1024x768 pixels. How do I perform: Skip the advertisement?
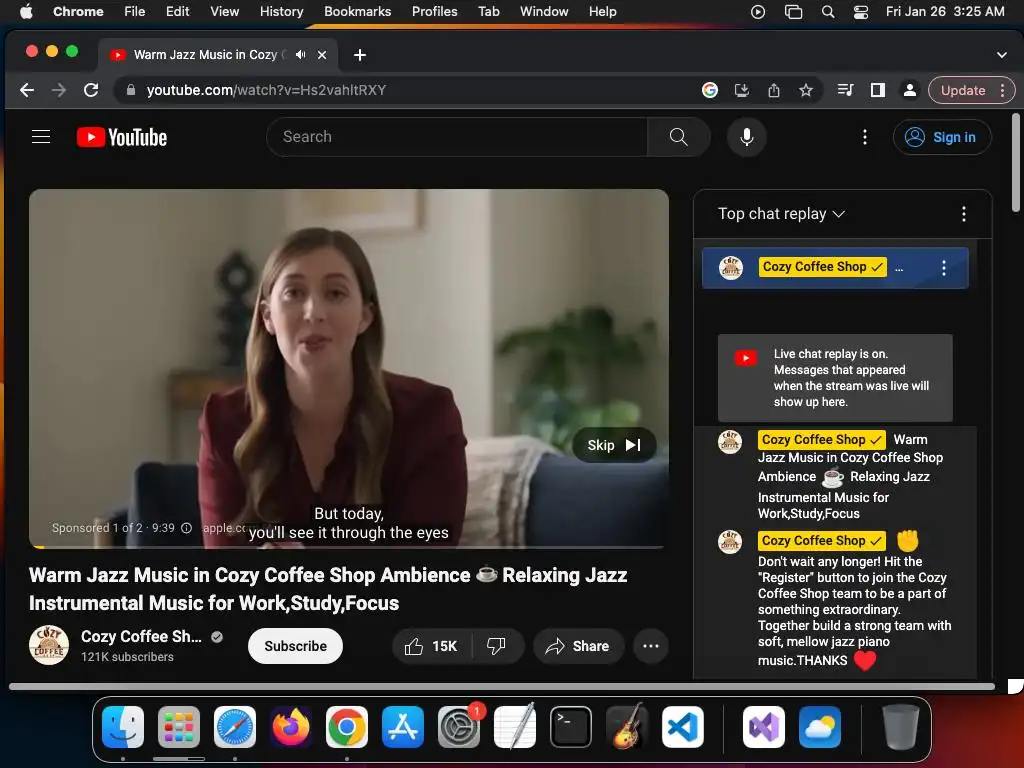click(x=614, y=445)
